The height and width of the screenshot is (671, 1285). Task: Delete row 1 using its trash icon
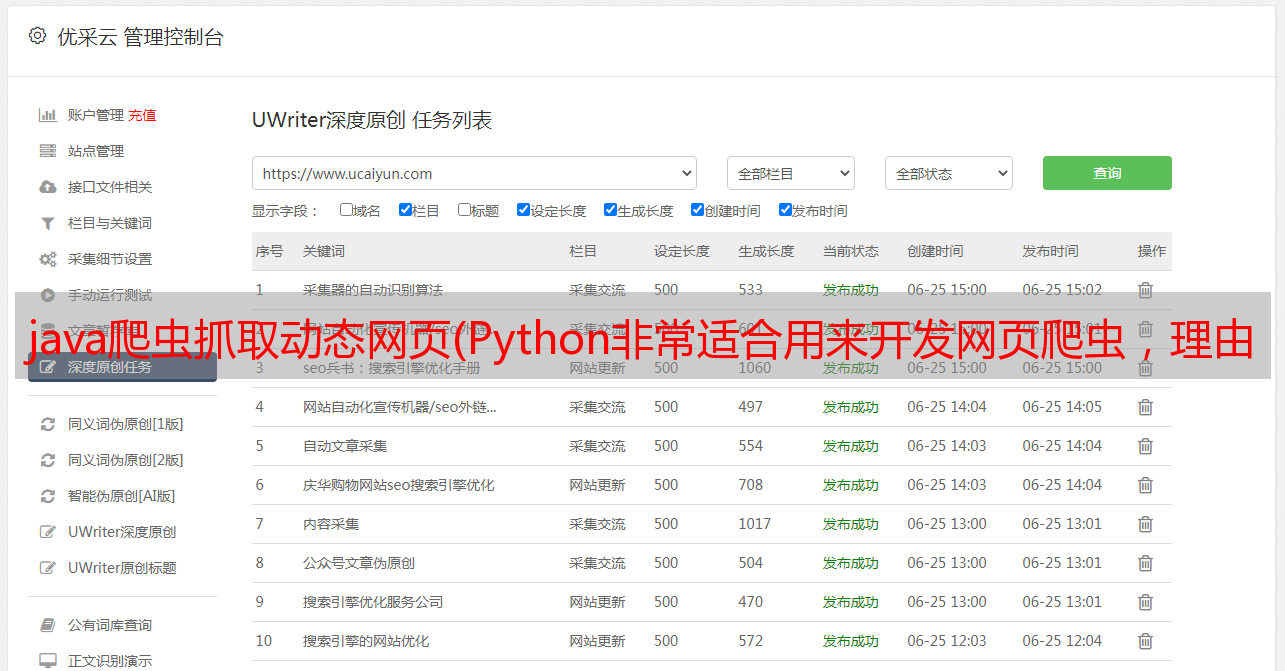point(1145,290)
